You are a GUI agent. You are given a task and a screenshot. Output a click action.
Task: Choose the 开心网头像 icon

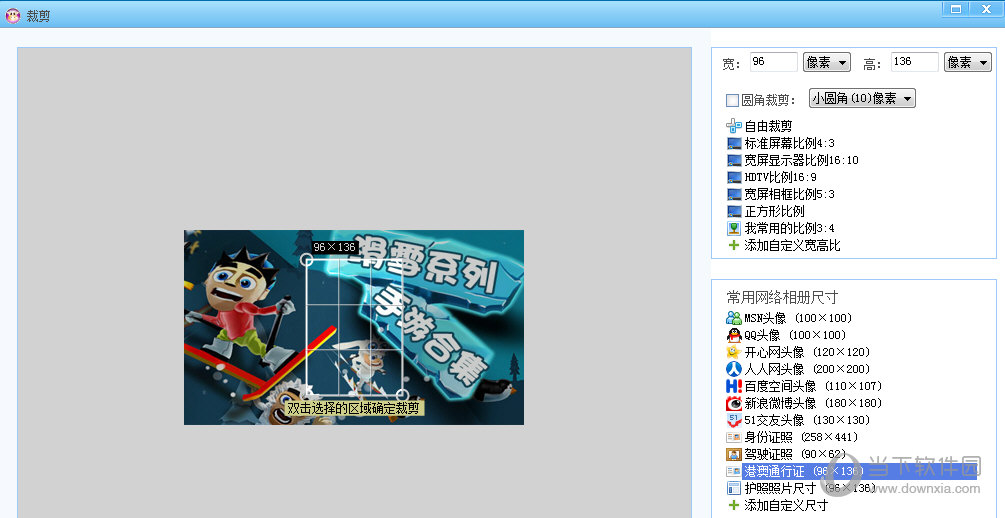coord(734,352)
